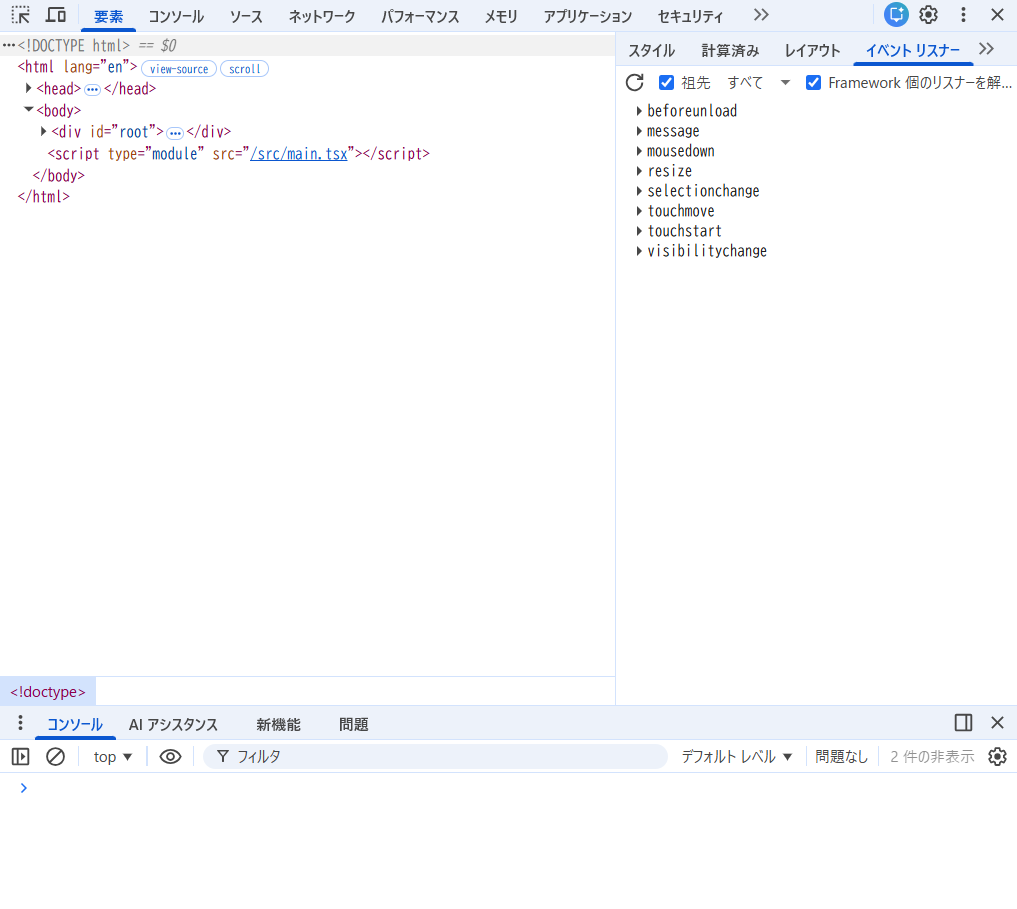Screen dimensions: 1017x909
Task: Click the !doctype breadcrumb
Action: (47, 692)
